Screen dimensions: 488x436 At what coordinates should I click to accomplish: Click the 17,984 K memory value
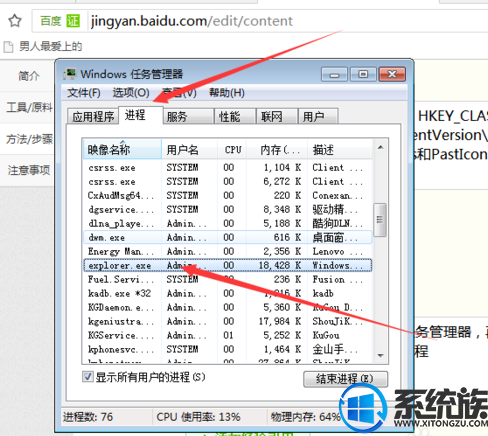pos(280,321)
